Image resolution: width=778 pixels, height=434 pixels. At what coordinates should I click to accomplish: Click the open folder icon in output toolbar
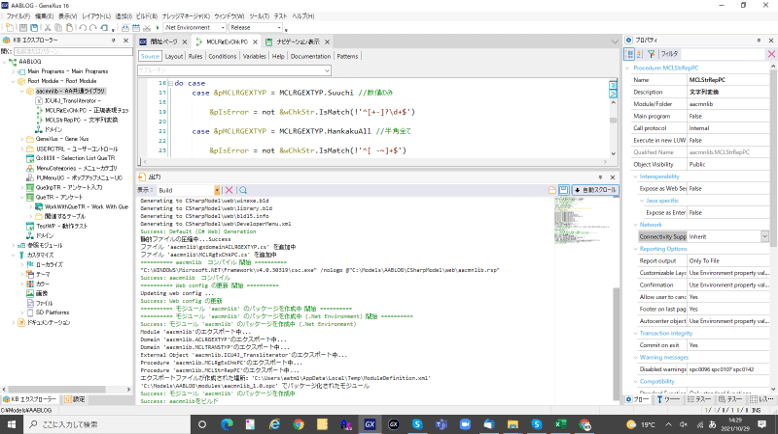[552, 190]
